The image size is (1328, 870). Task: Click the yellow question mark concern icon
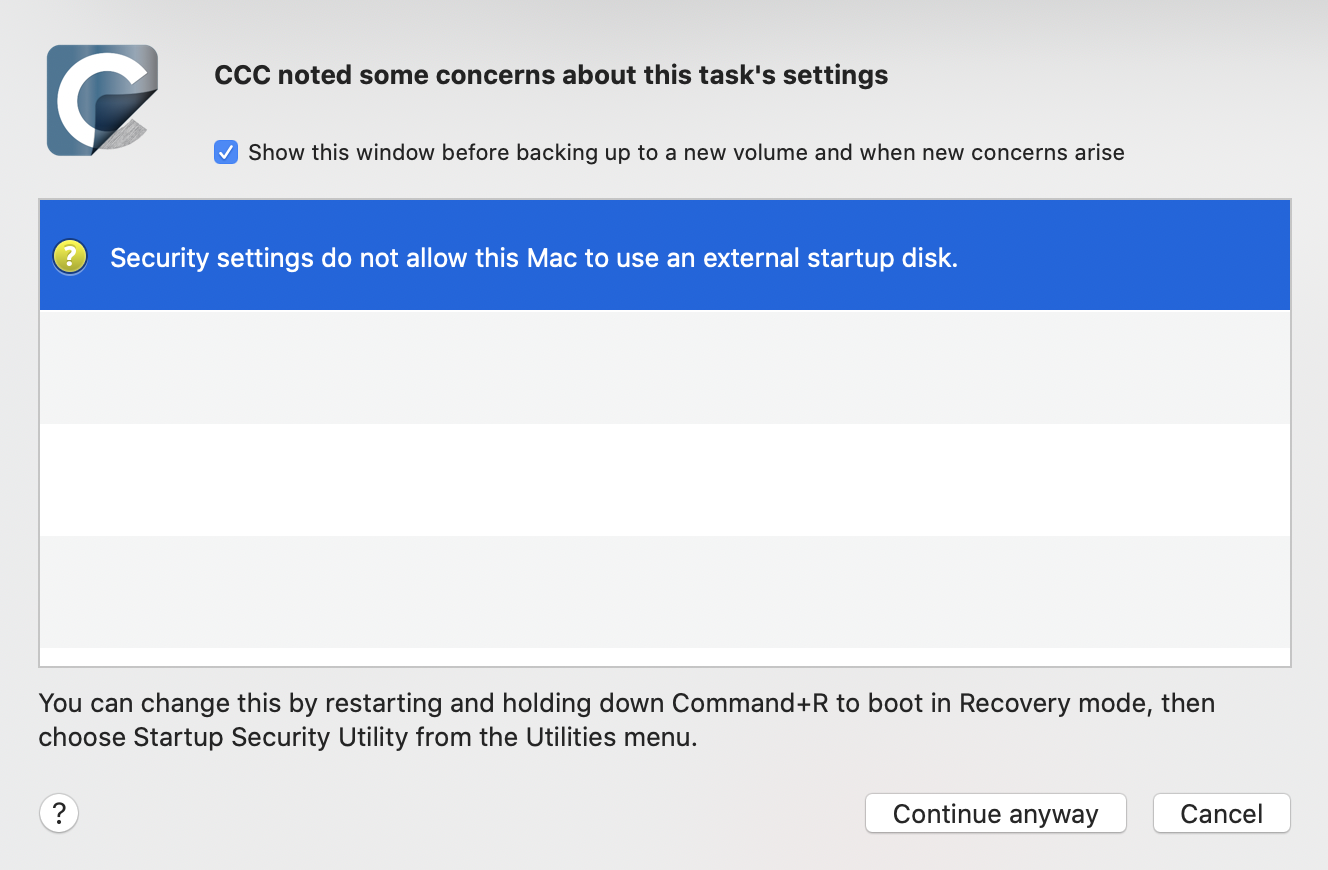(70, 257)
